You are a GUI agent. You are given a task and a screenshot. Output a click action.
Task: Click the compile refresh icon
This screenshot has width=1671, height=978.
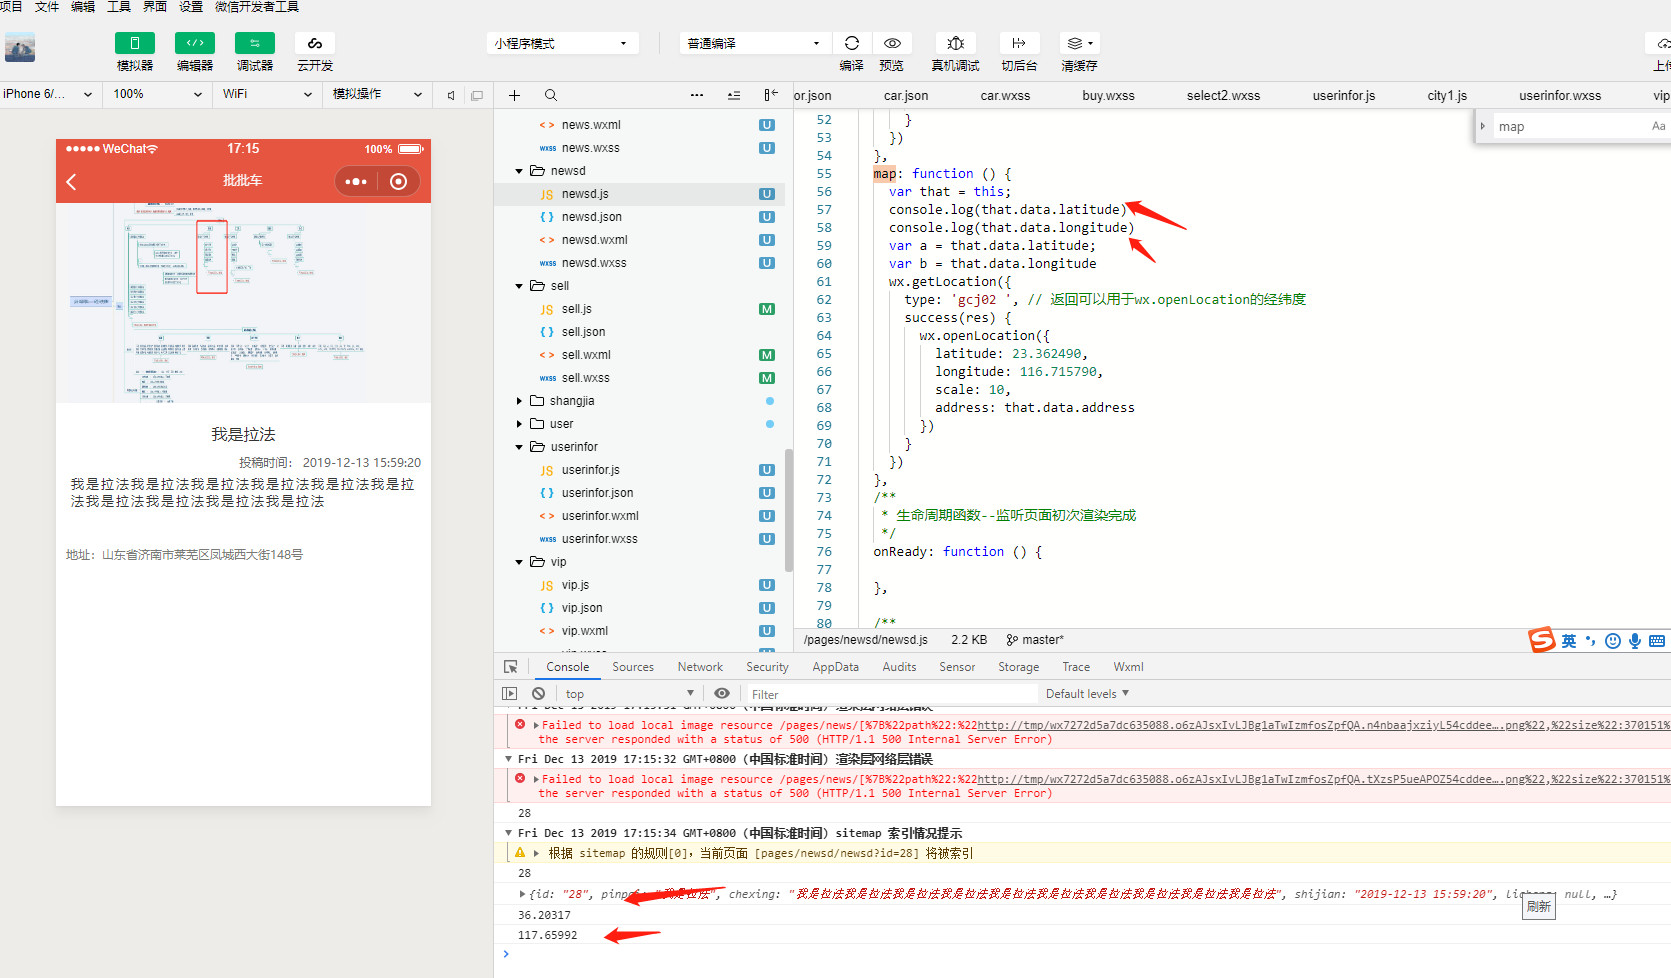(852, 43)
